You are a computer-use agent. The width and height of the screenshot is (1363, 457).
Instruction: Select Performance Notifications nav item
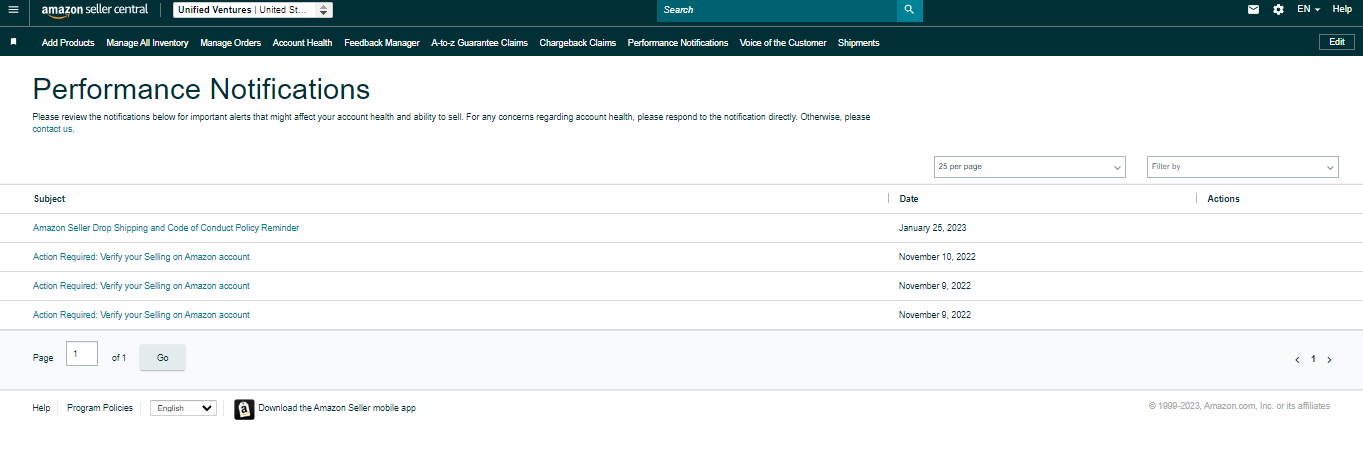click(678, 43)
